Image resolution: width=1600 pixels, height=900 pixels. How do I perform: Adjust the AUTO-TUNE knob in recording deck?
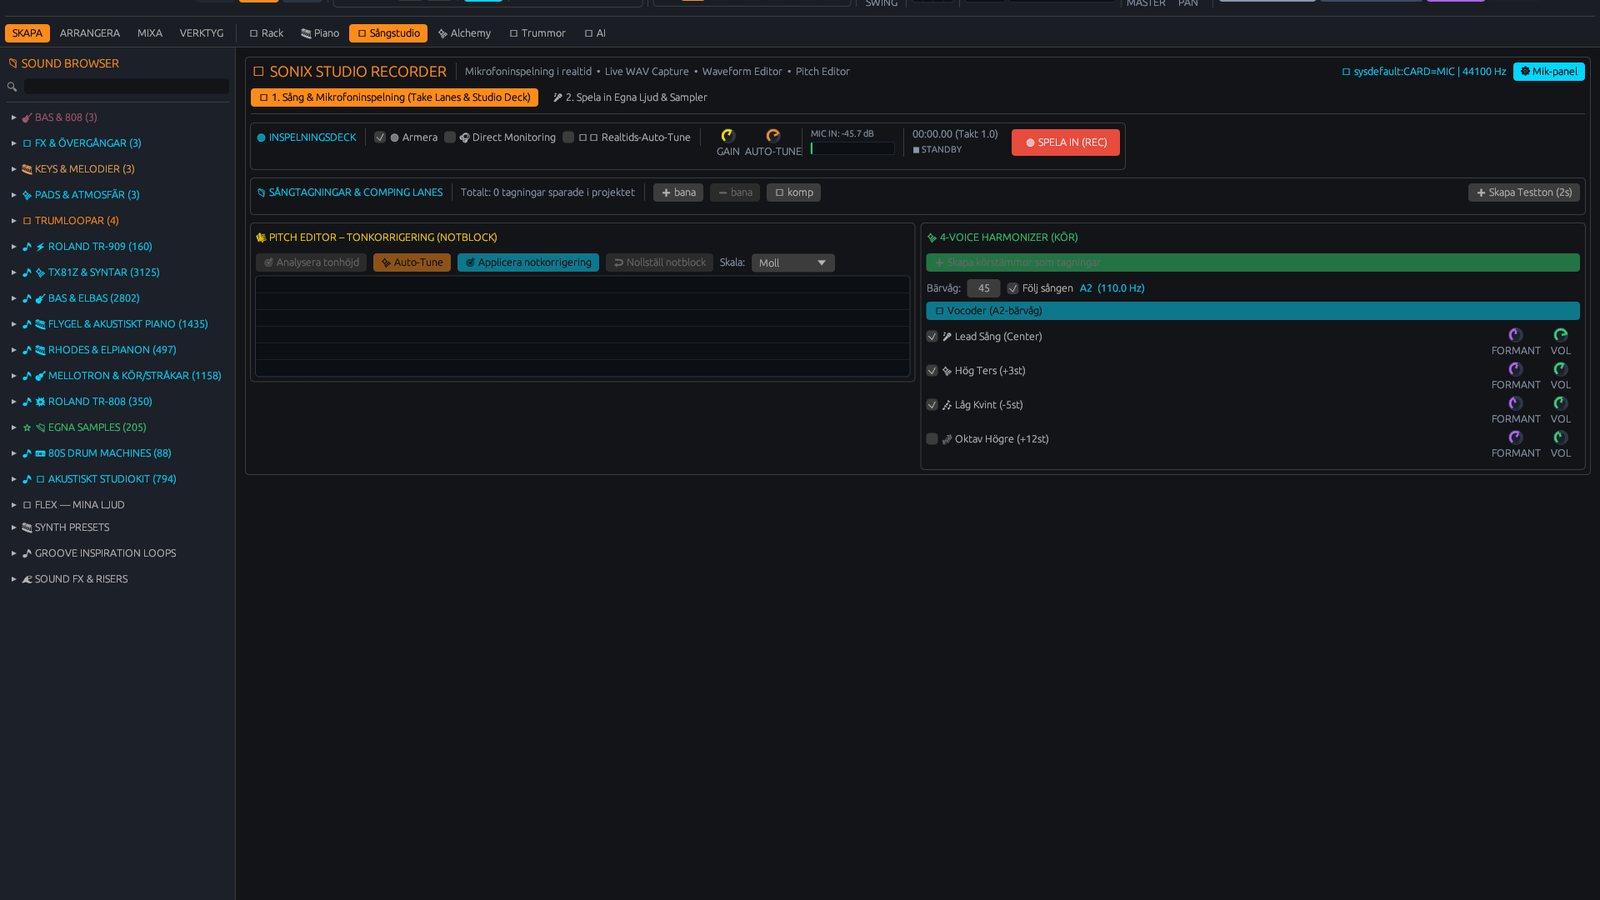[x=773, y=136]
